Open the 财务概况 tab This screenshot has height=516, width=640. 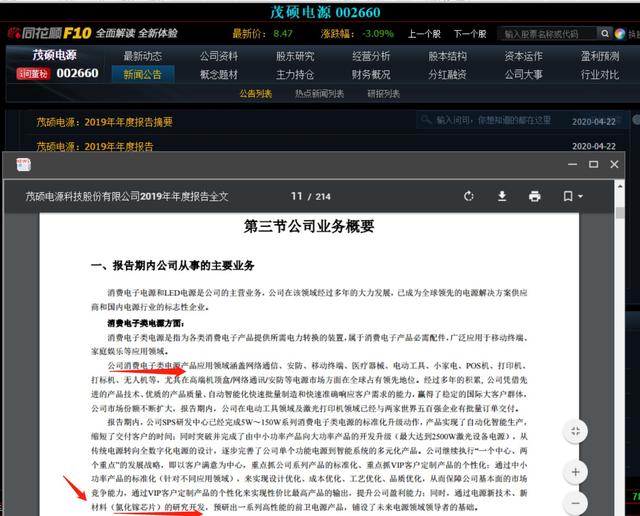point(371,74)
